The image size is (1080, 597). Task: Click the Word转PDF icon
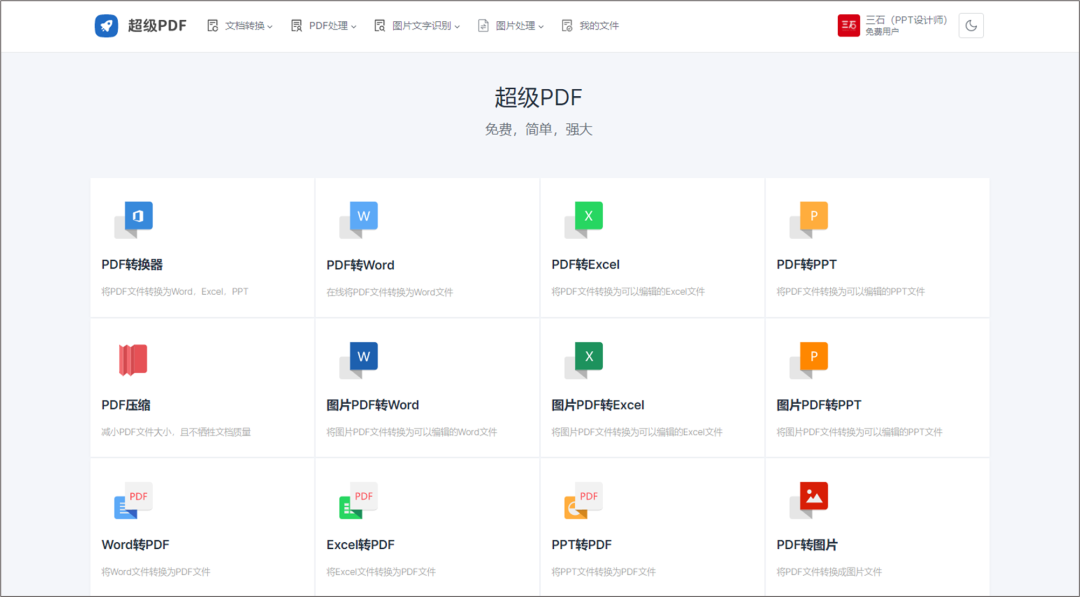click(133, 500)
